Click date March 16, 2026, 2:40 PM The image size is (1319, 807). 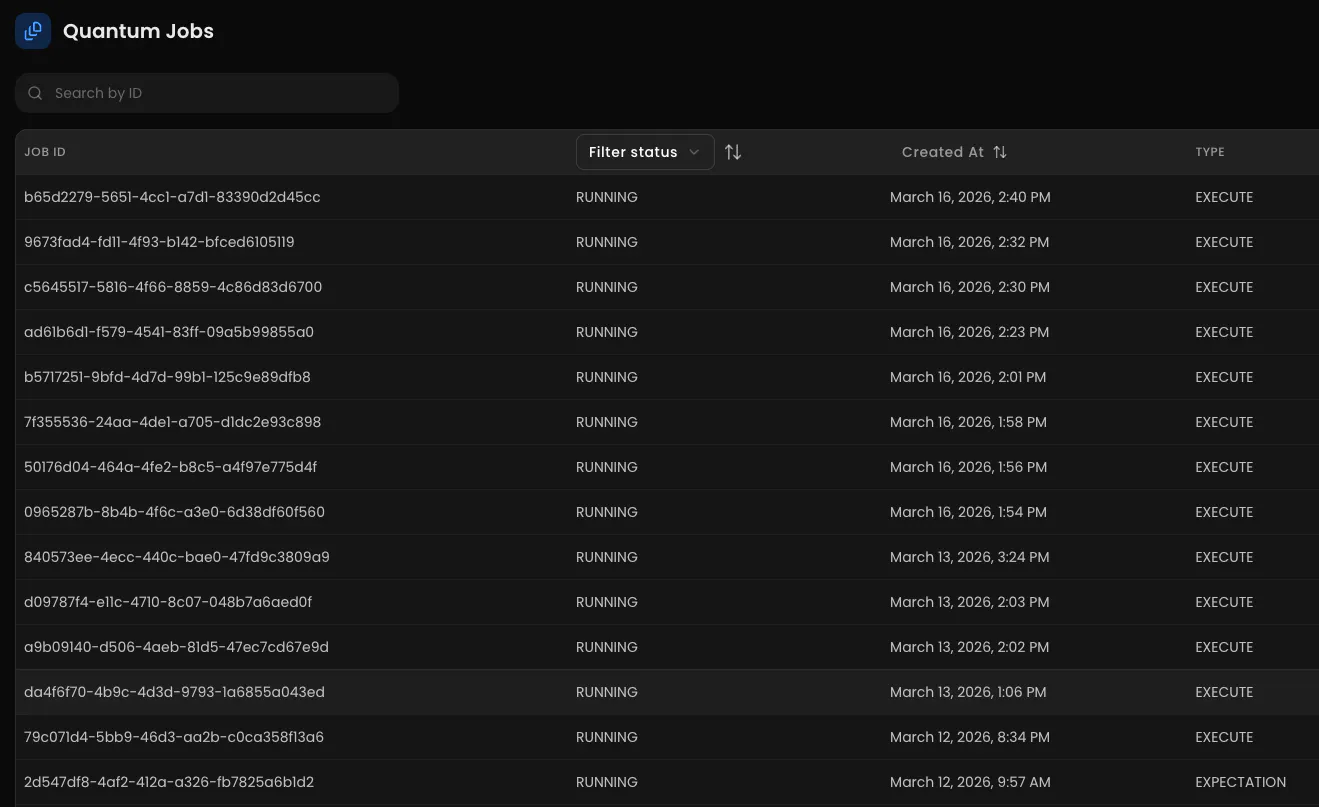970,197
